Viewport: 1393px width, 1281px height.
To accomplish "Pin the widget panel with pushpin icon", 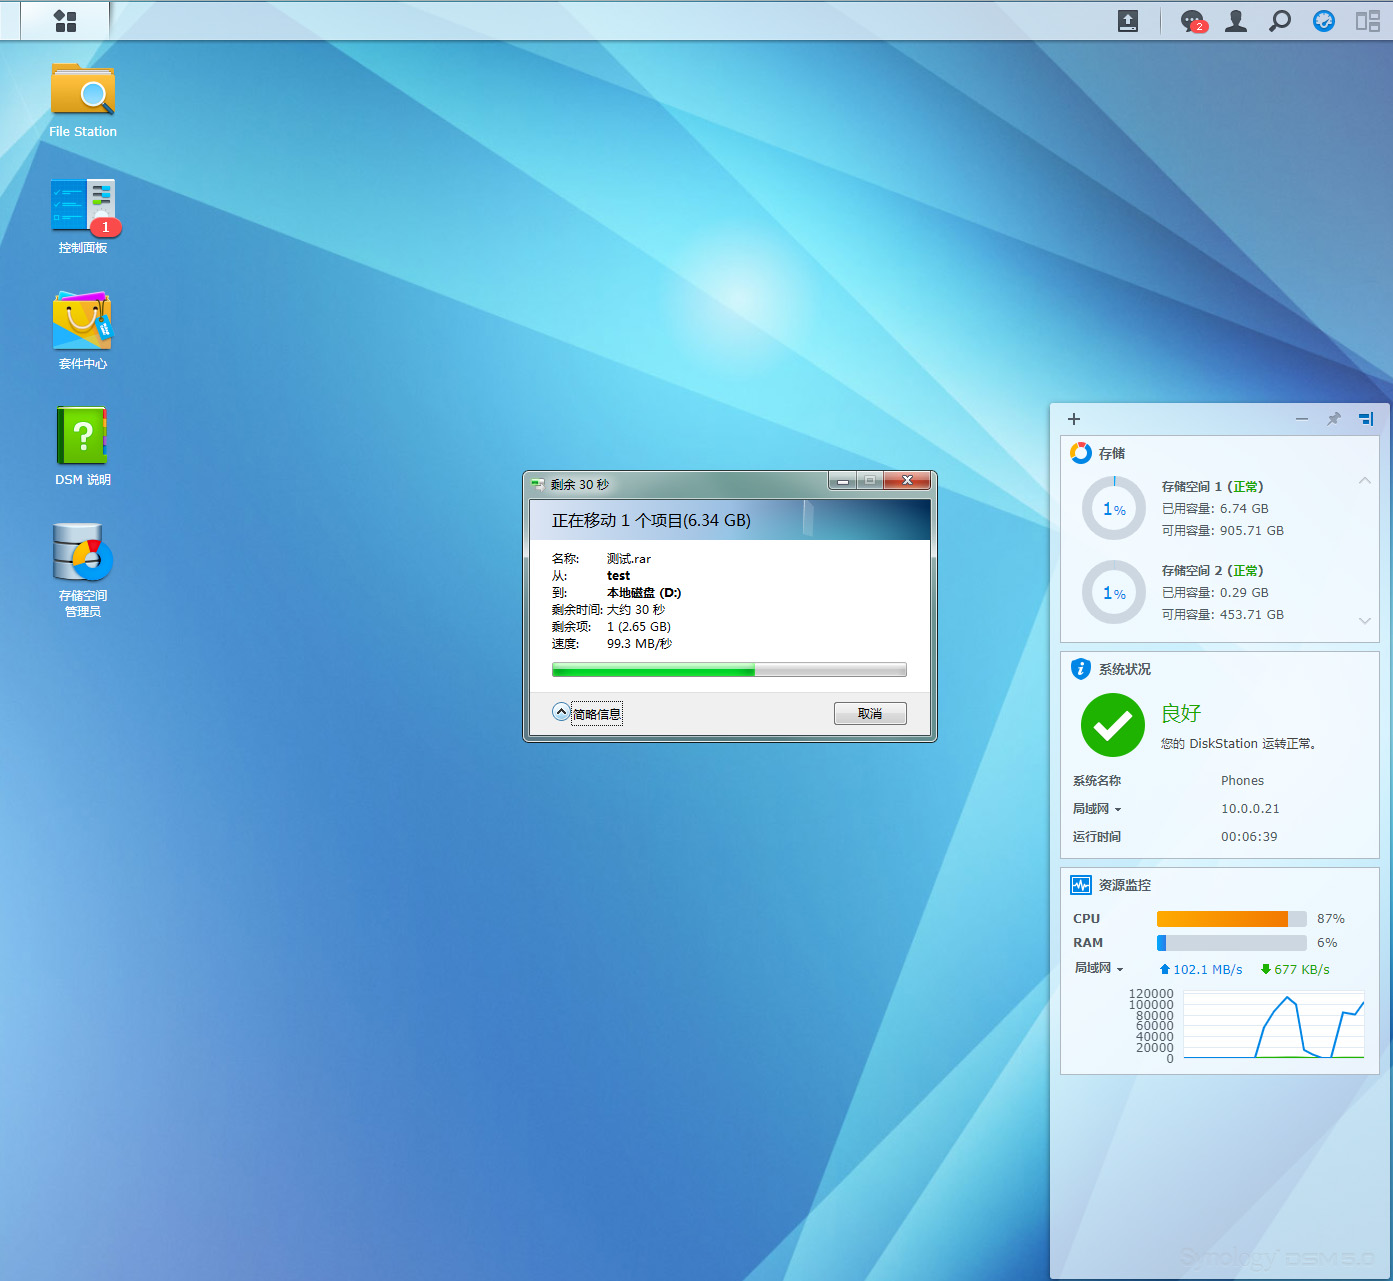I will coord(1333,419).
